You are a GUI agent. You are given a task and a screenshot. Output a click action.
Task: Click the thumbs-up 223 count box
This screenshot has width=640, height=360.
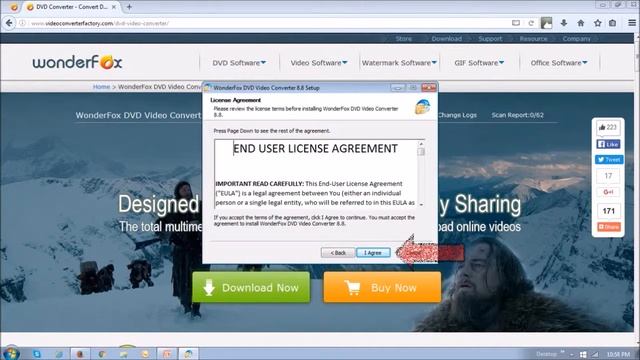click(608, 127)
